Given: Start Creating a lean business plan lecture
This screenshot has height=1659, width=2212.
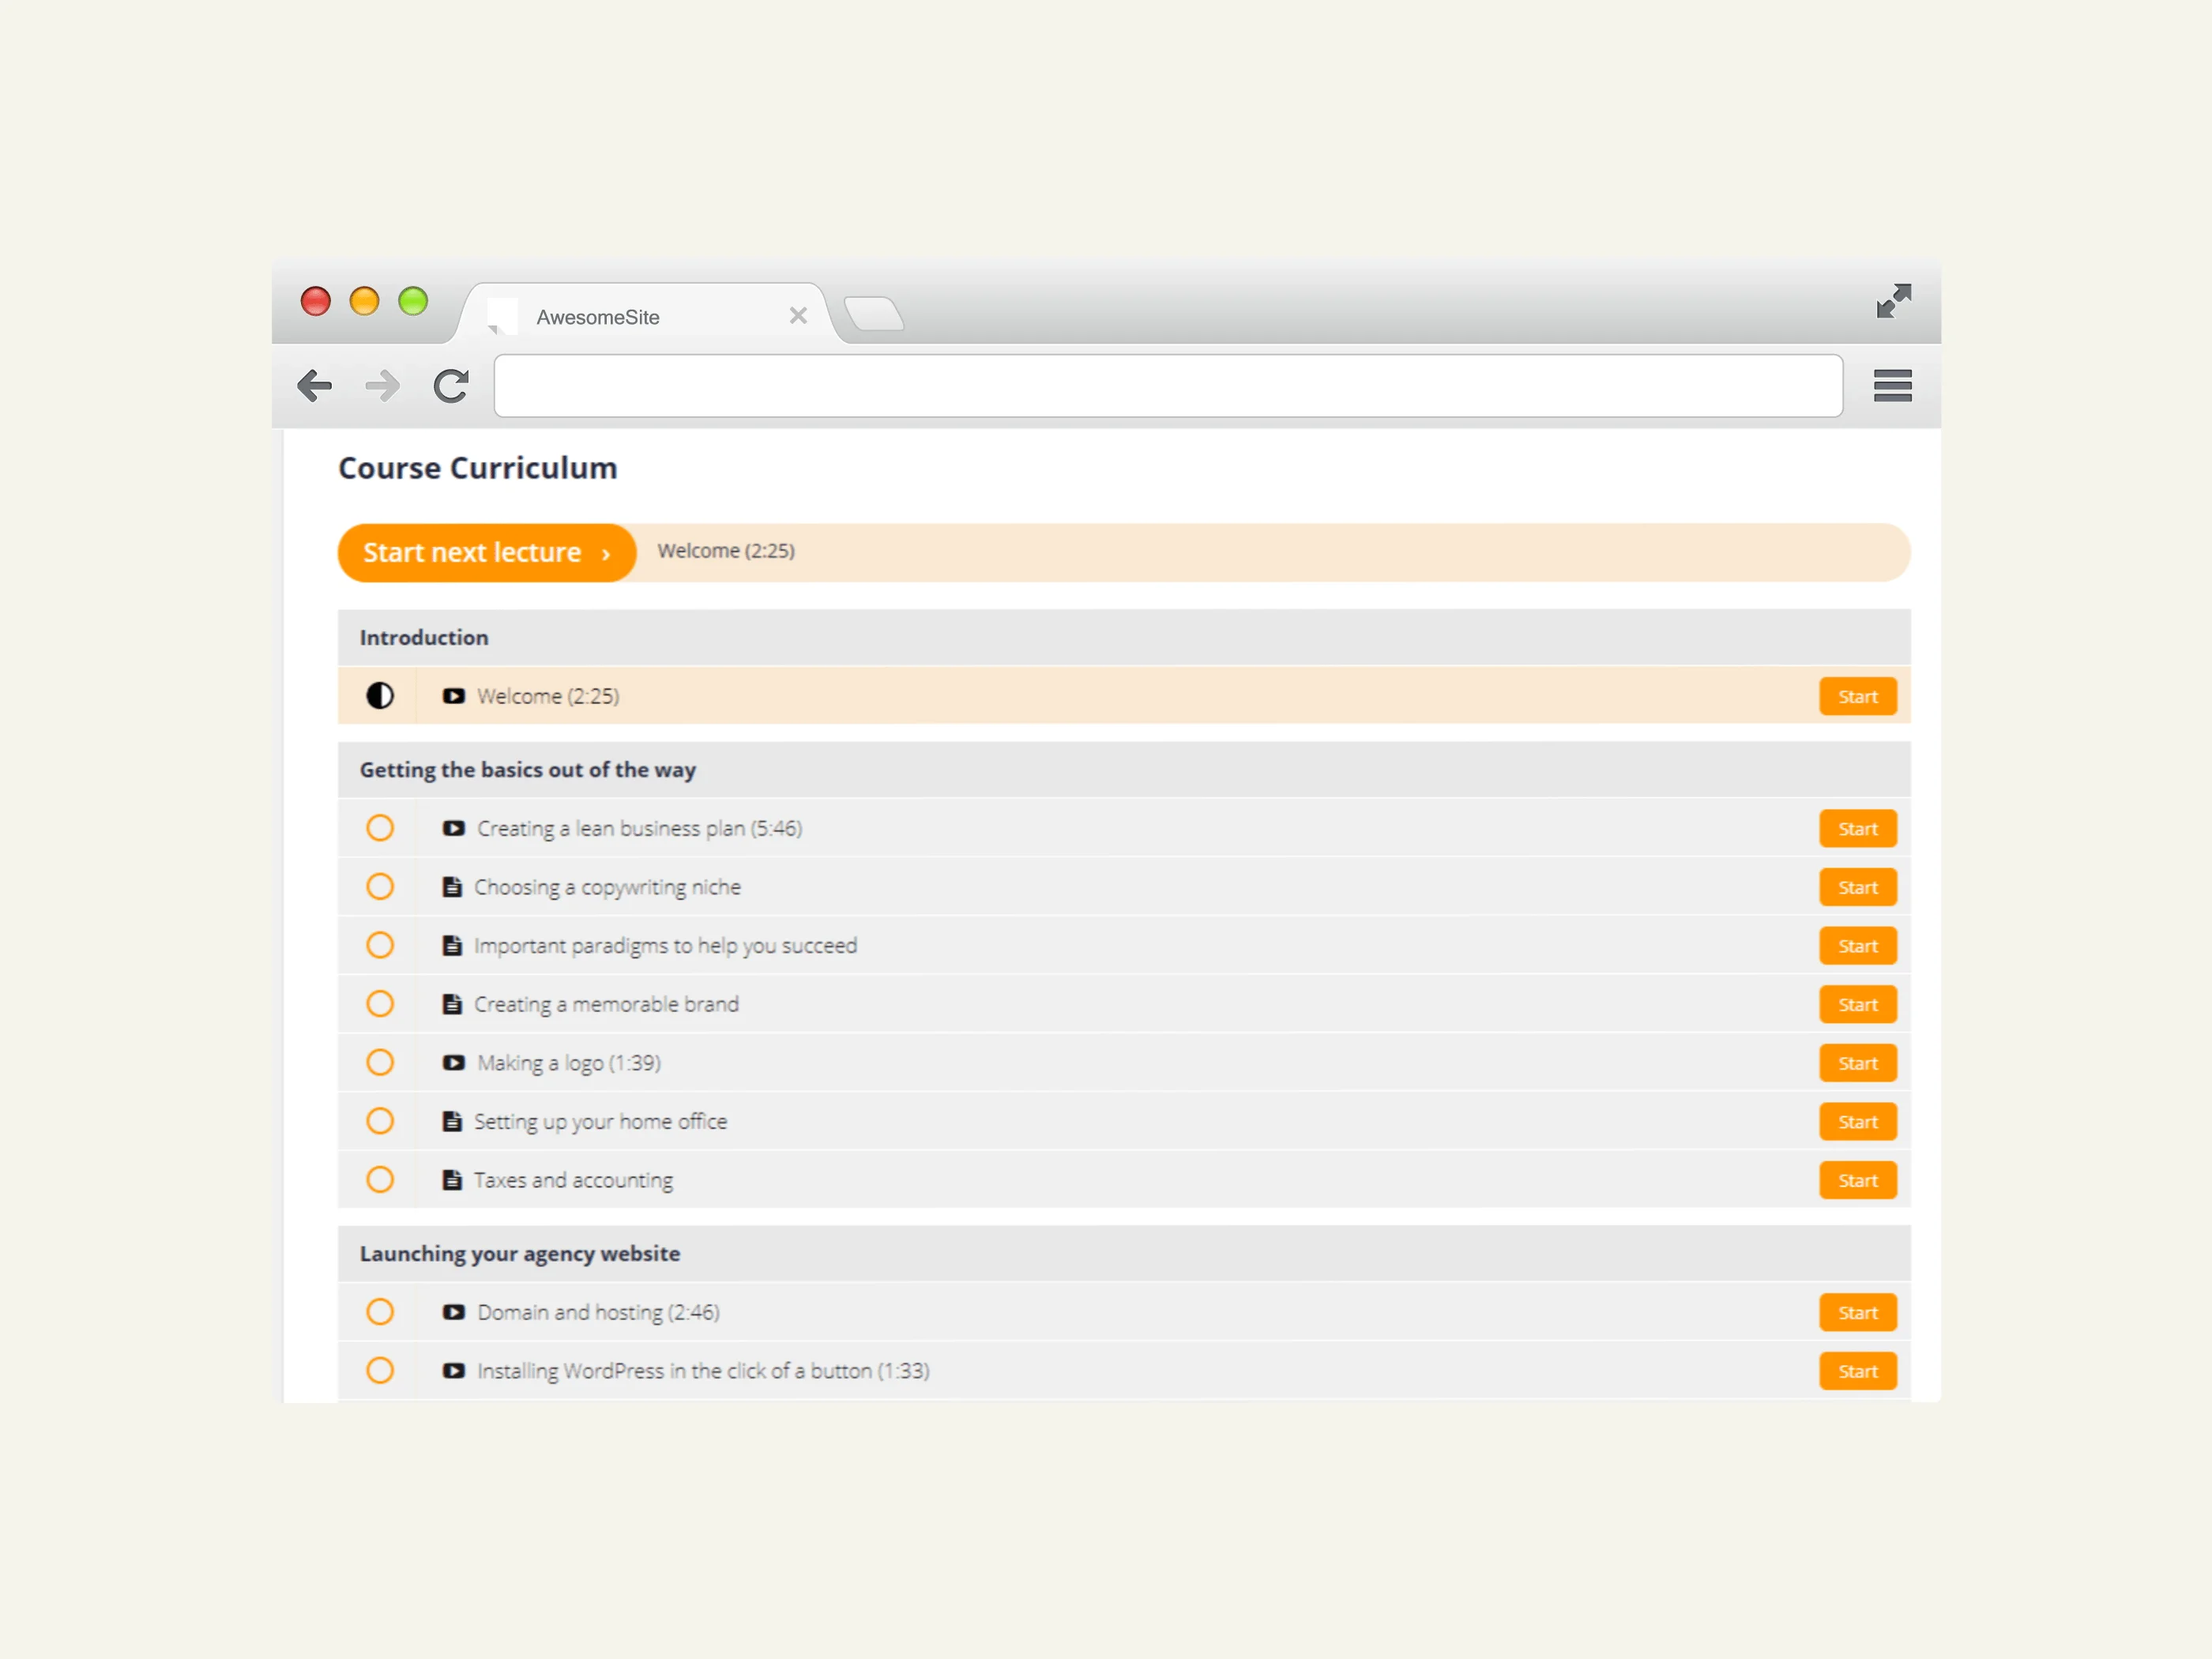Looking at the screenshot, I should click(1857, 828).
